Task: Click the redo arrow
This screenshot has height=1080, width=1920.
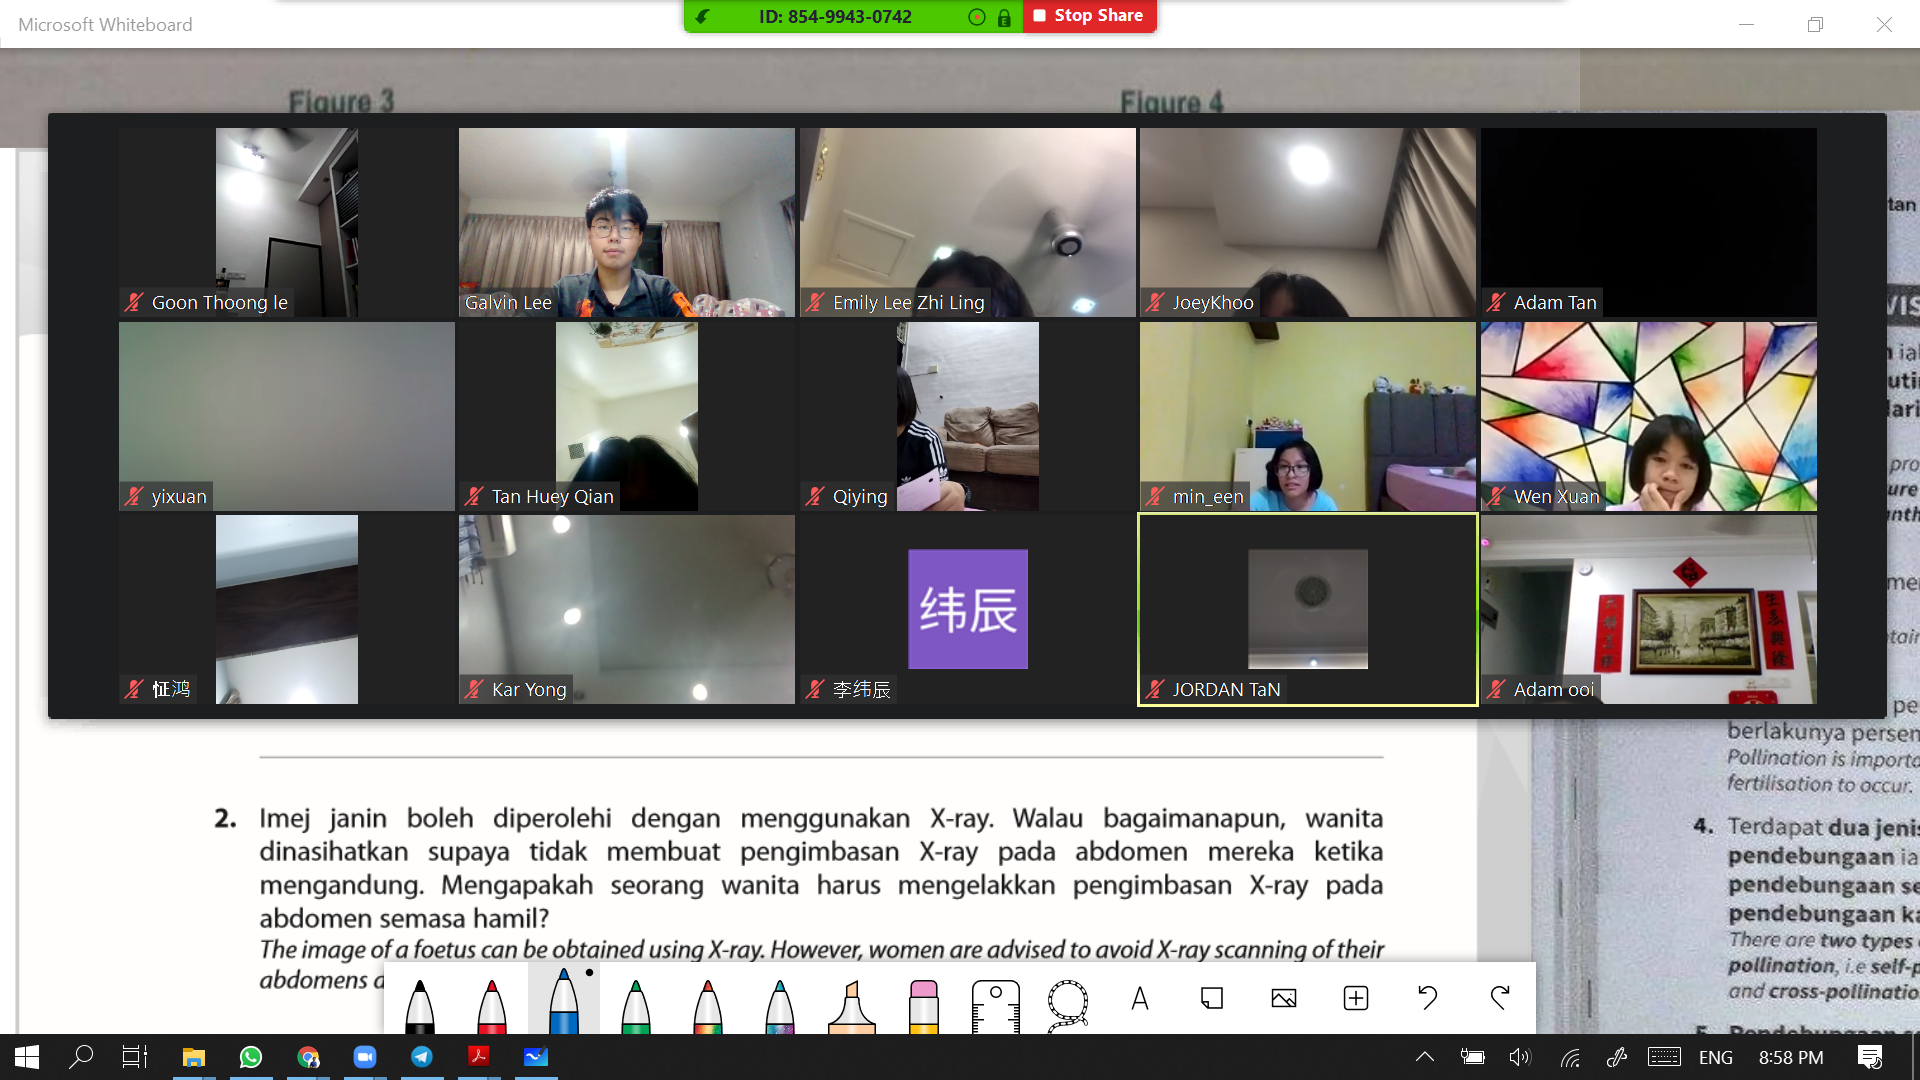Action: (1499, 998)
